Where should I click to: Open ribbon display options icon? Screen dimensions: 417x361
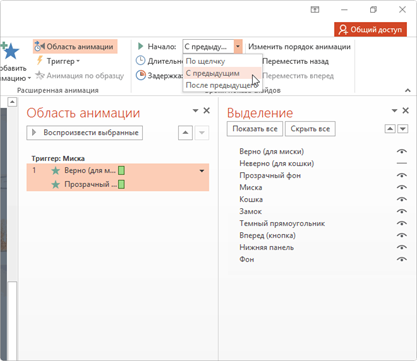(315, 10)
